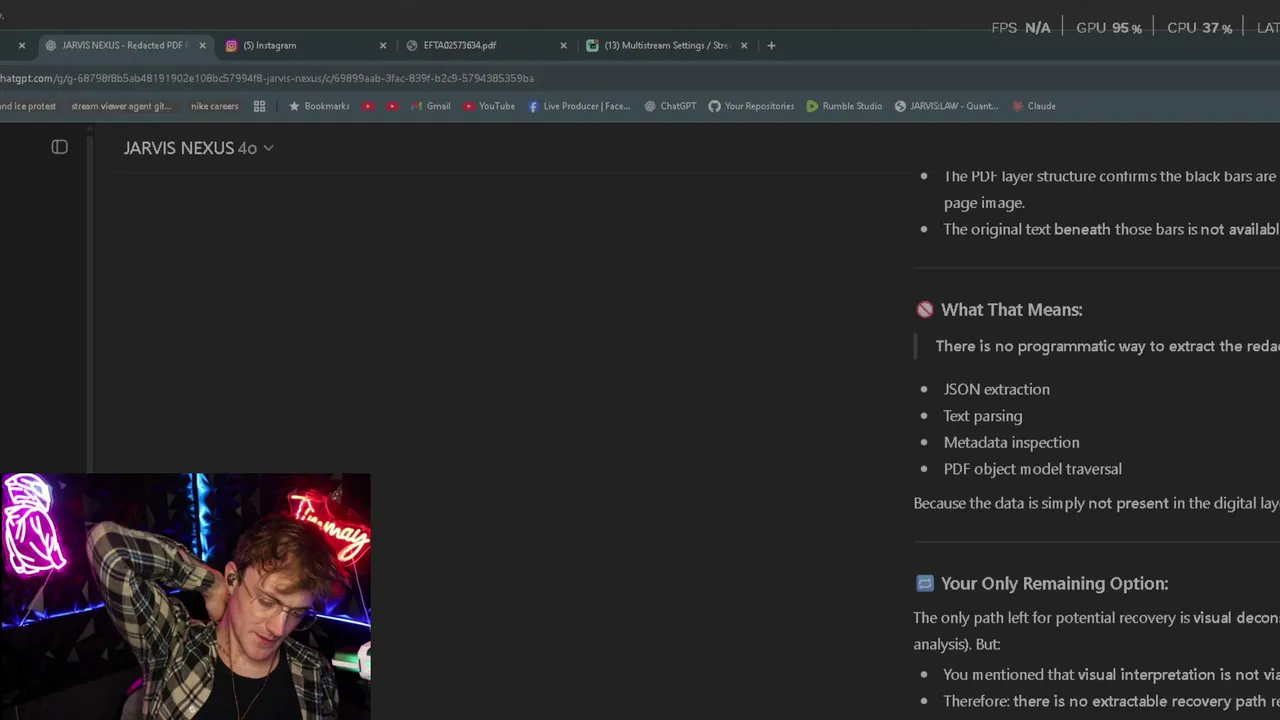Close the Multistream Settings tab
The image size is (1280, 720).
pos(743,45)
